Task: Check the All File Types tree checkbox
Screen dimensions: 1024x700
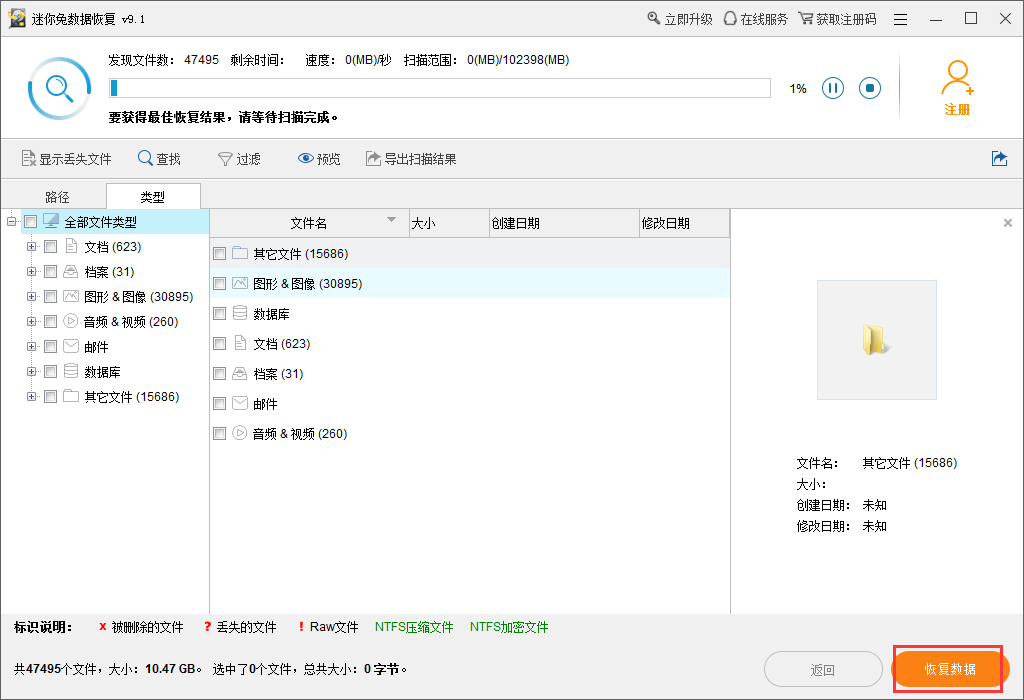Action: [30, 222]
